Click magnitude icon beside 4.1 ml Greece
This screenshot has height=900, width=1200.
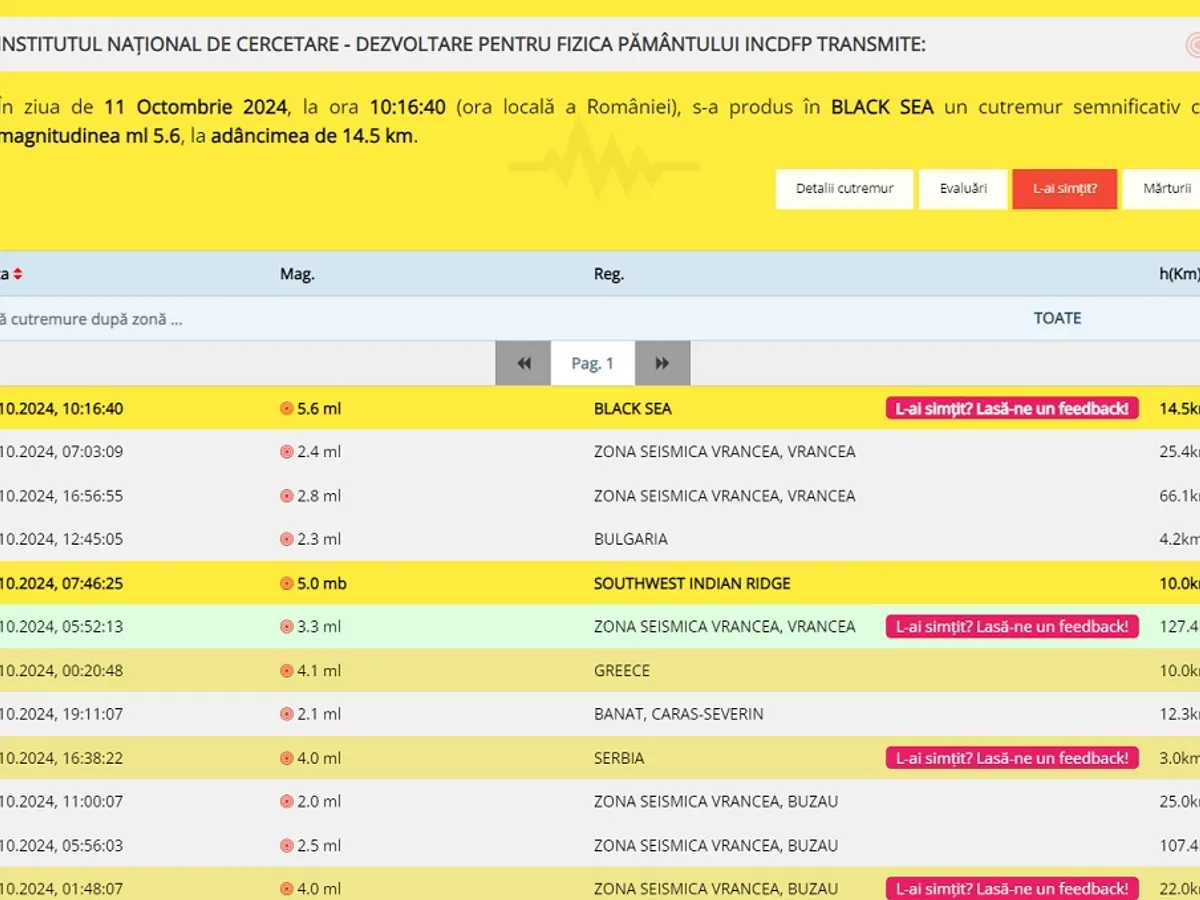[287, 671]
